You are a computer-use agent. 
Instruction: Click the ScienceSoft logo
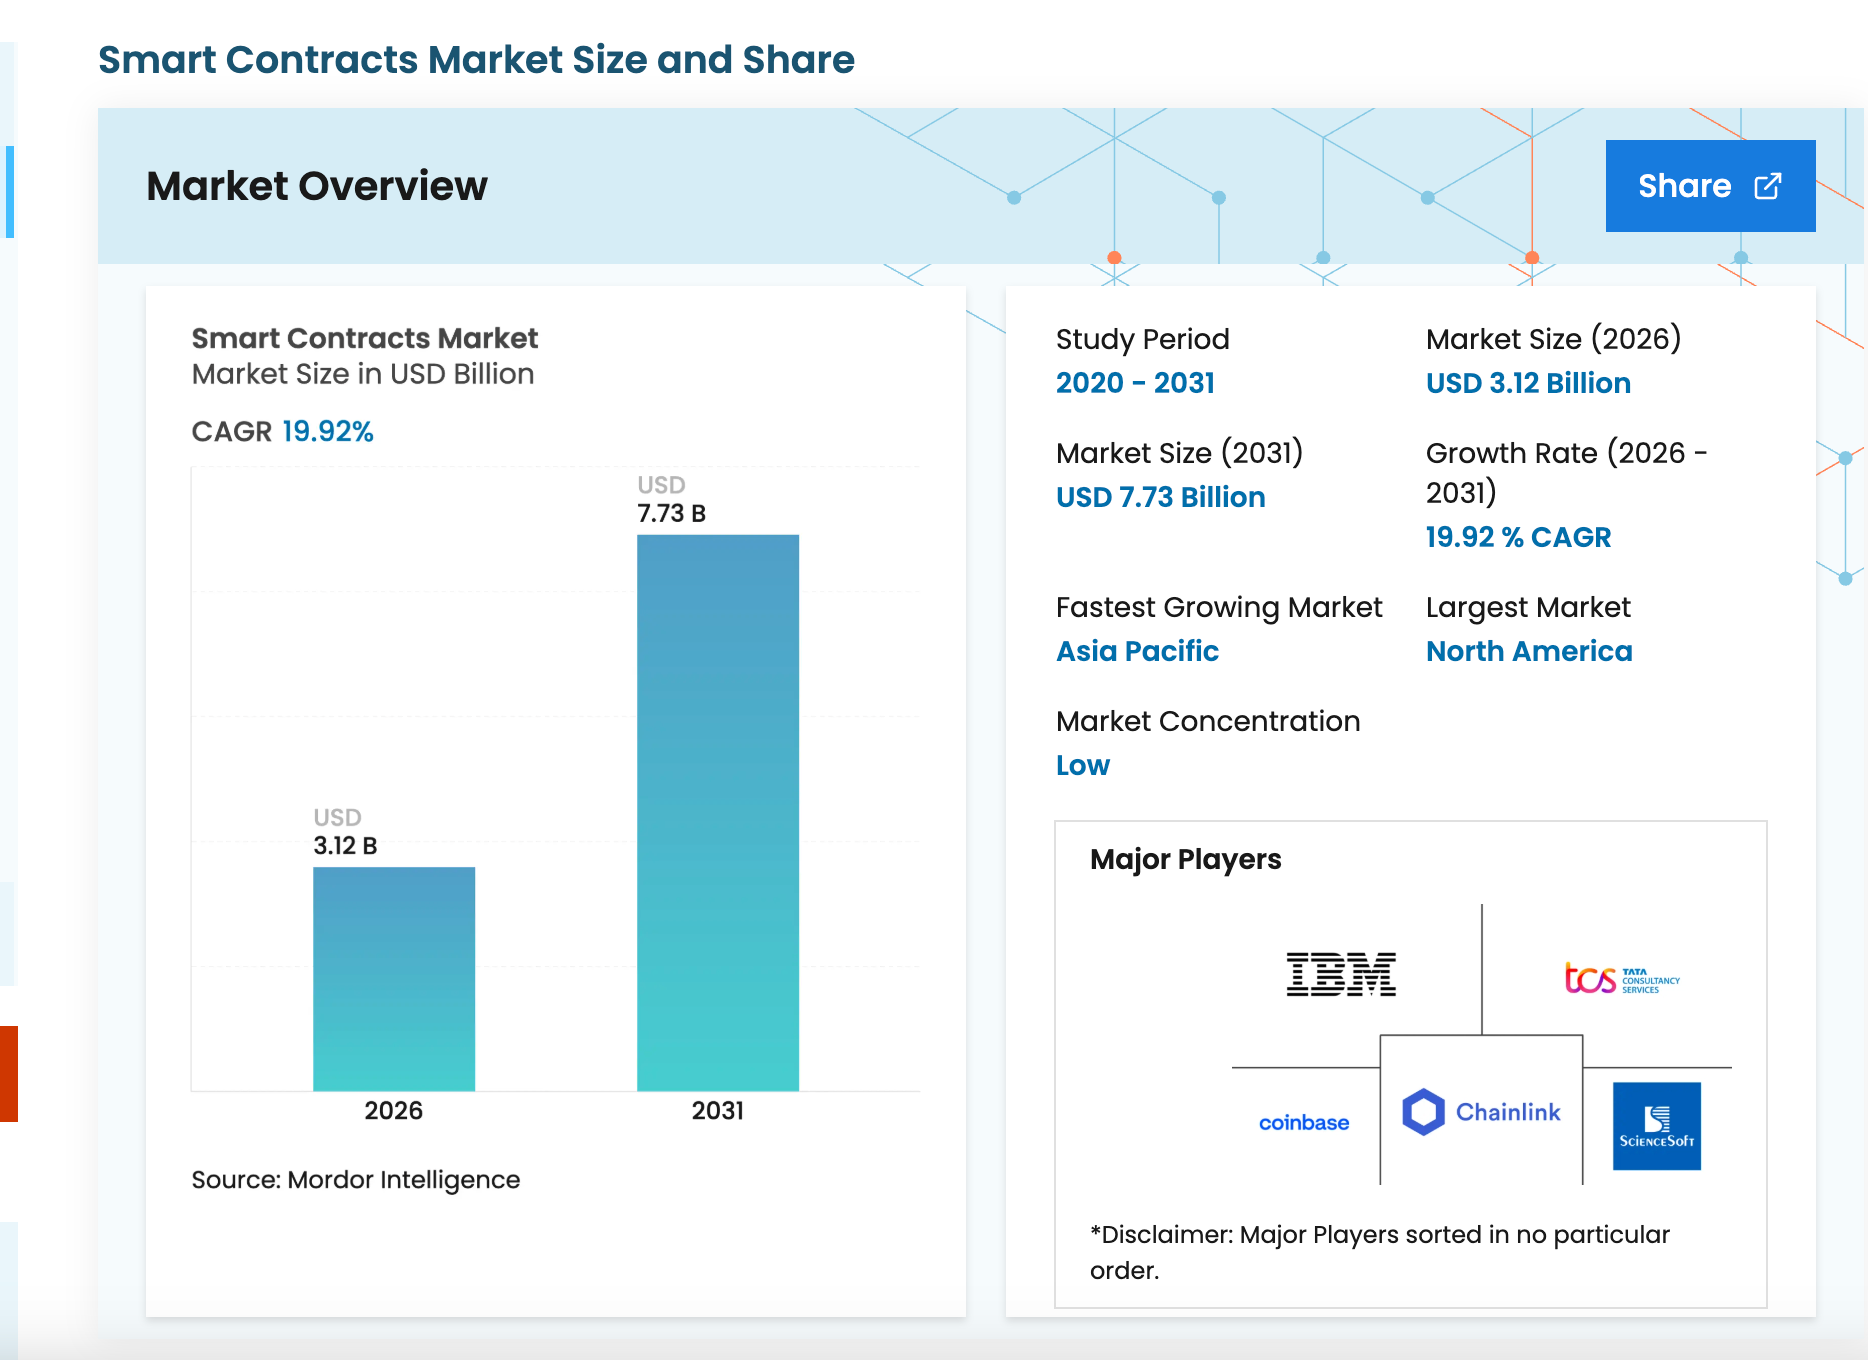(x=1656, y=1126)
